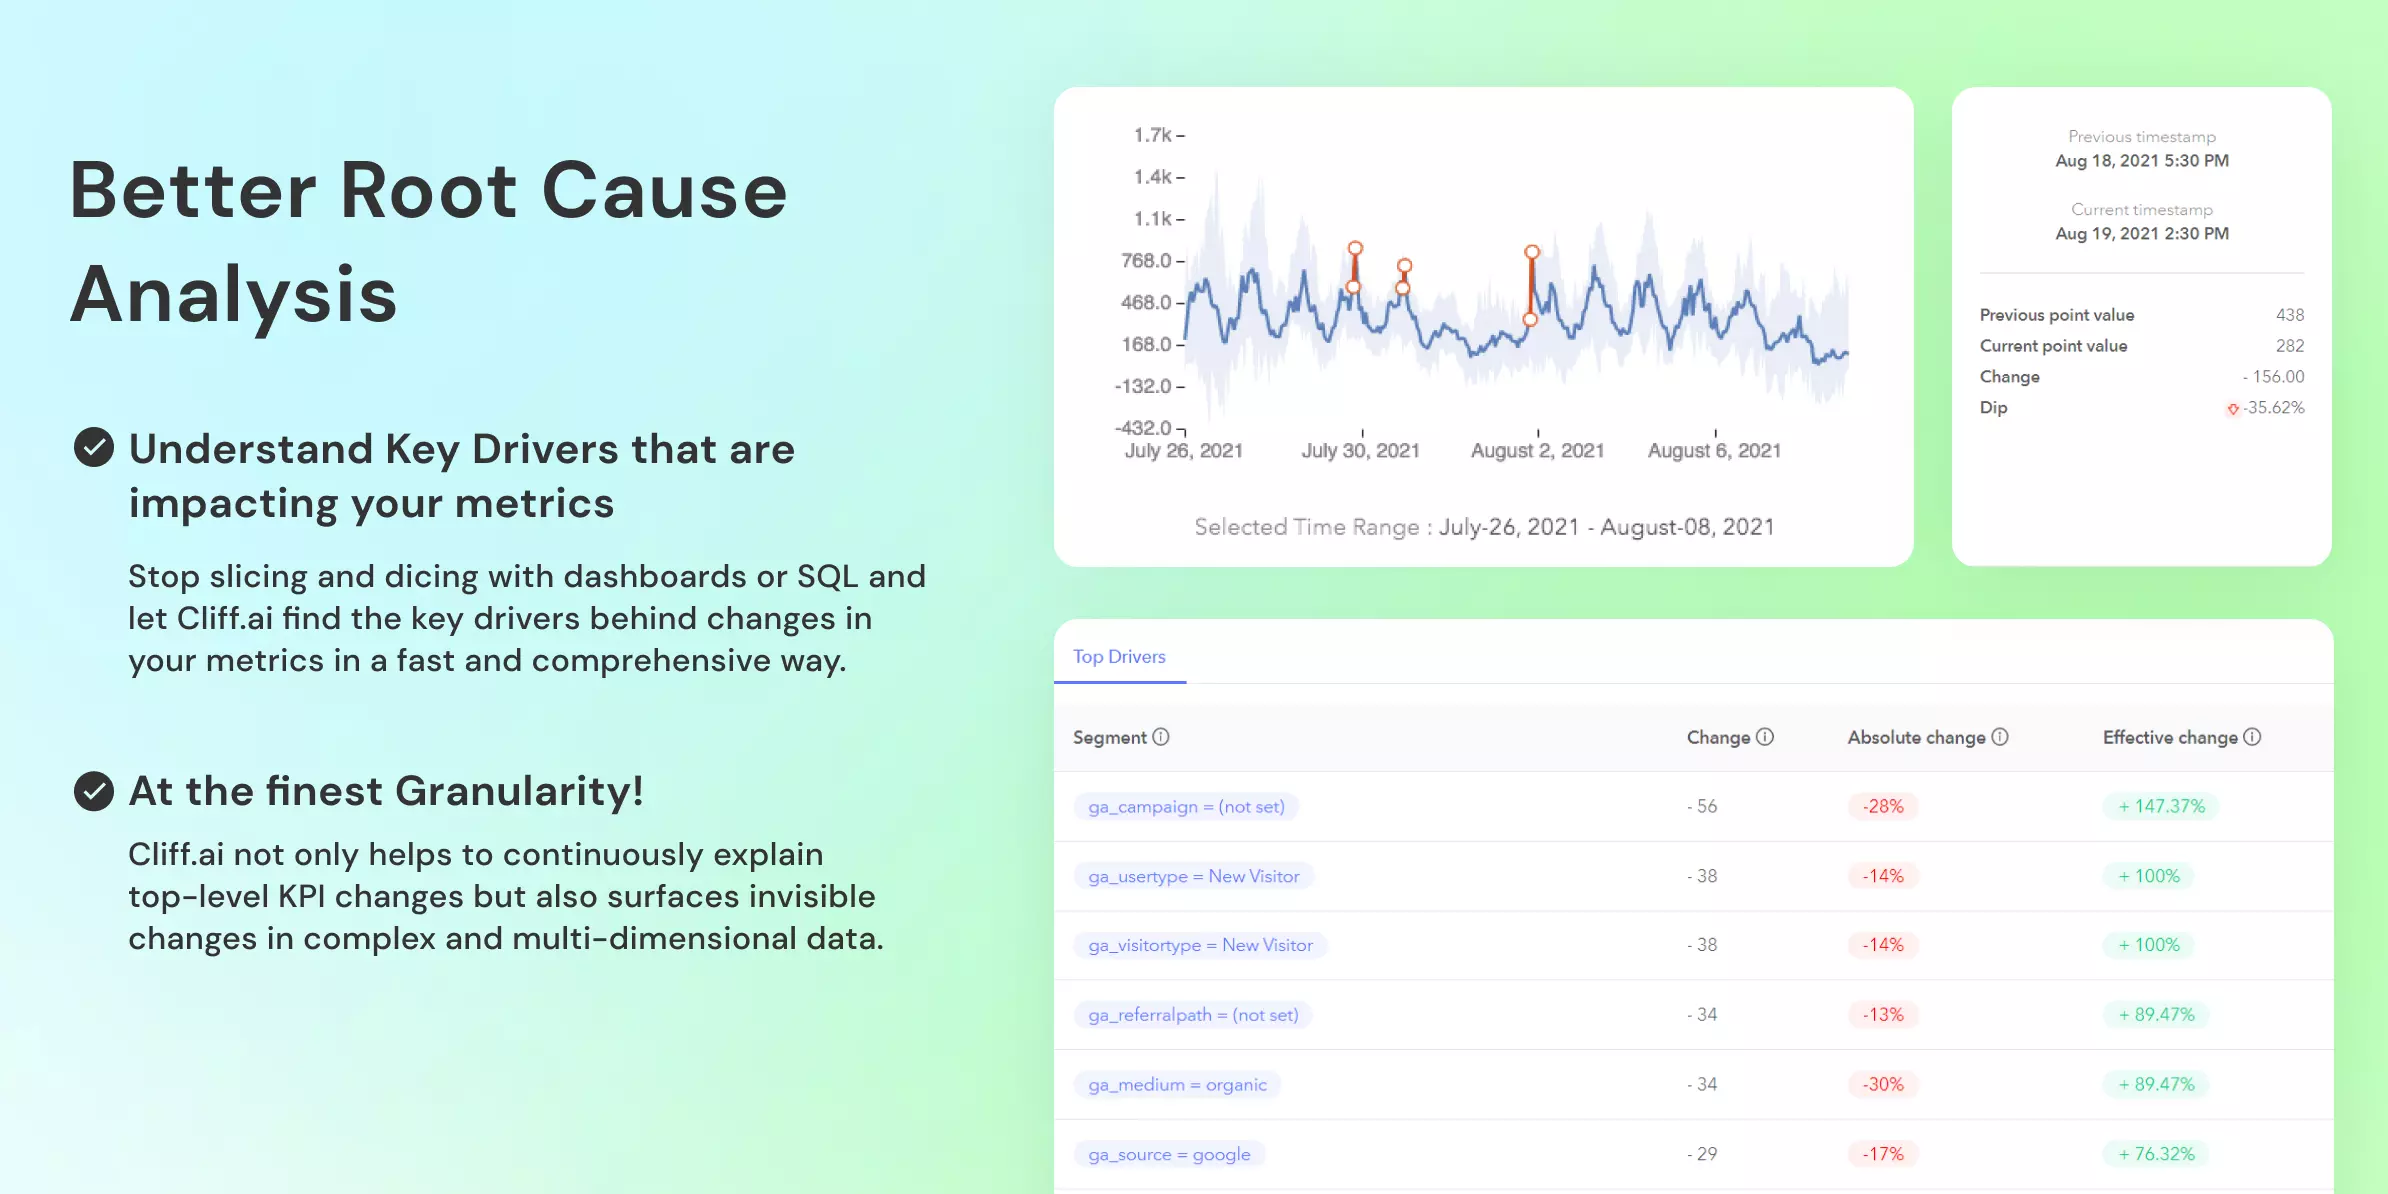Screen dimensions: 2388x1194
Task: Click the Better Root Cause Analysis heading
Action: pyautogui.click(x=429, y=242)
